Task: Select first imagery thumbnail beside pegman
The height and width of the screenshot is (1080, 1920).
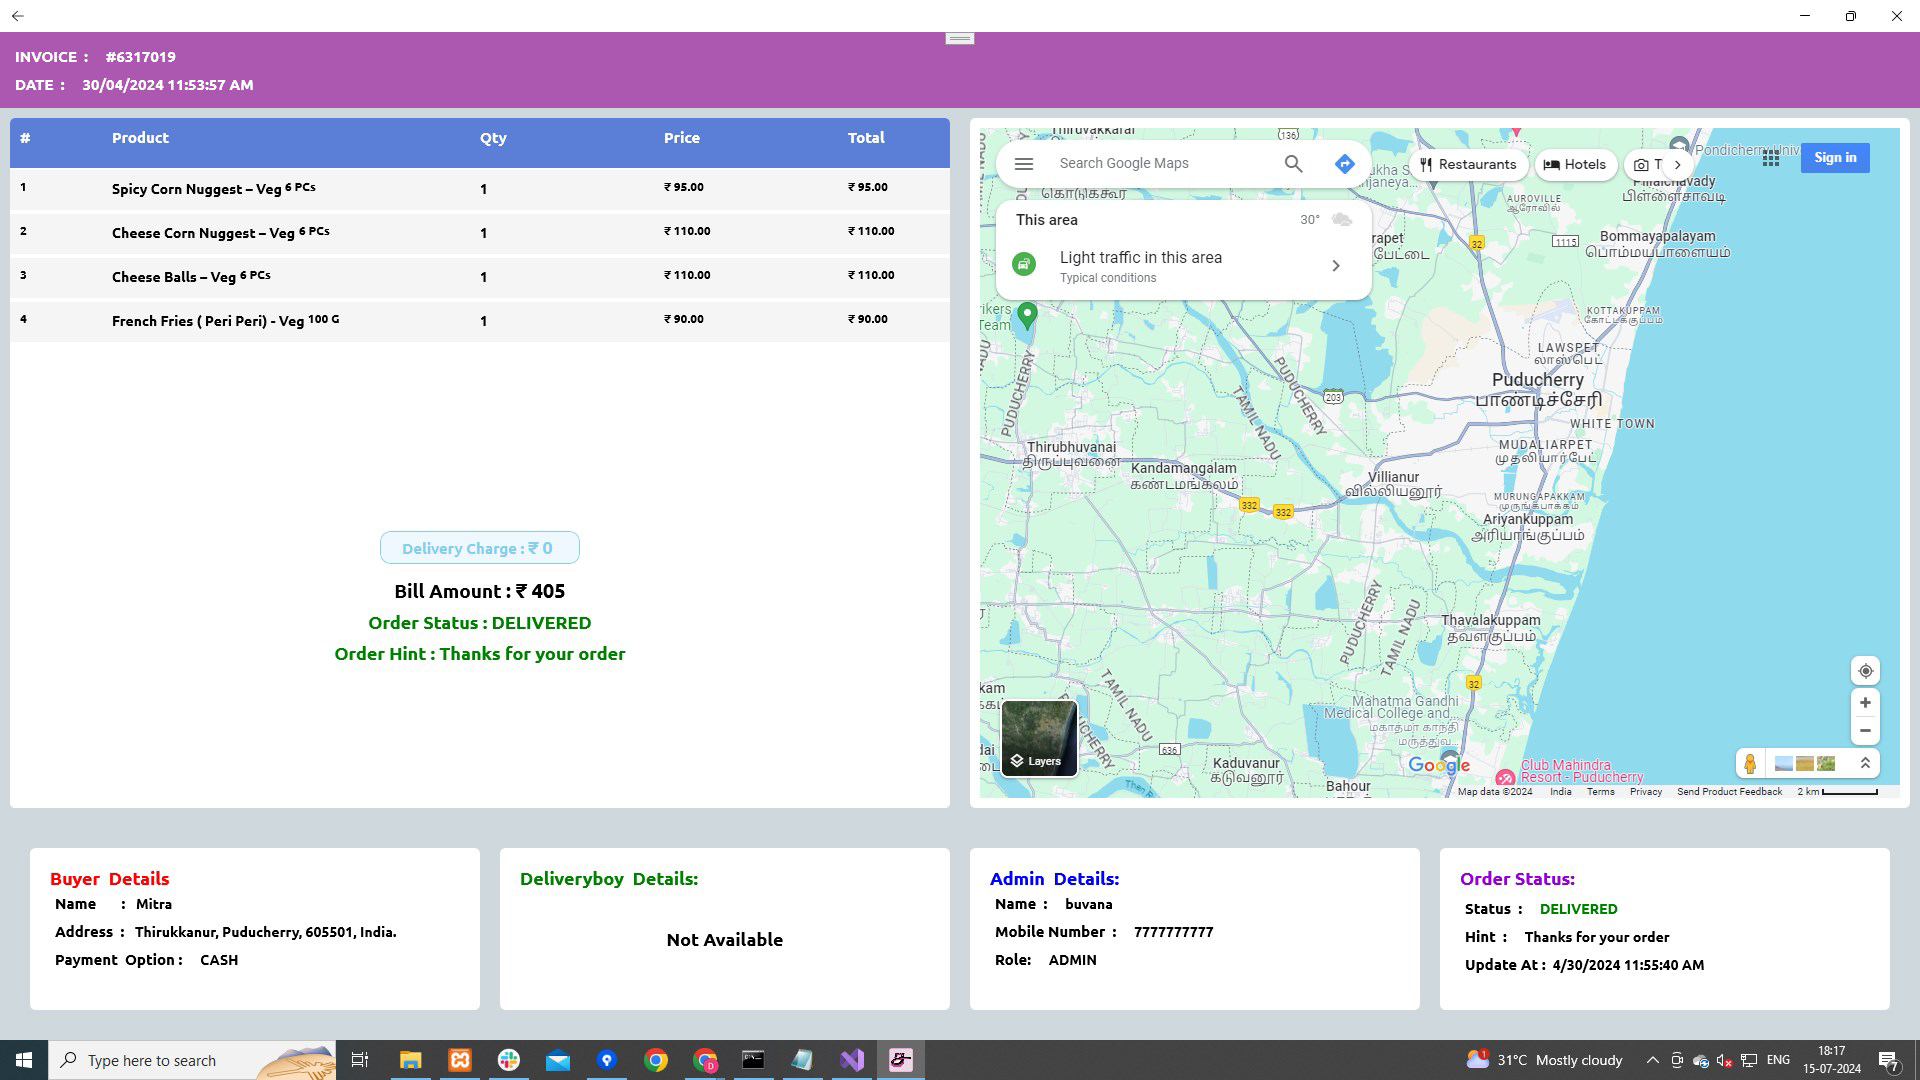Action: coord(1782,764)
